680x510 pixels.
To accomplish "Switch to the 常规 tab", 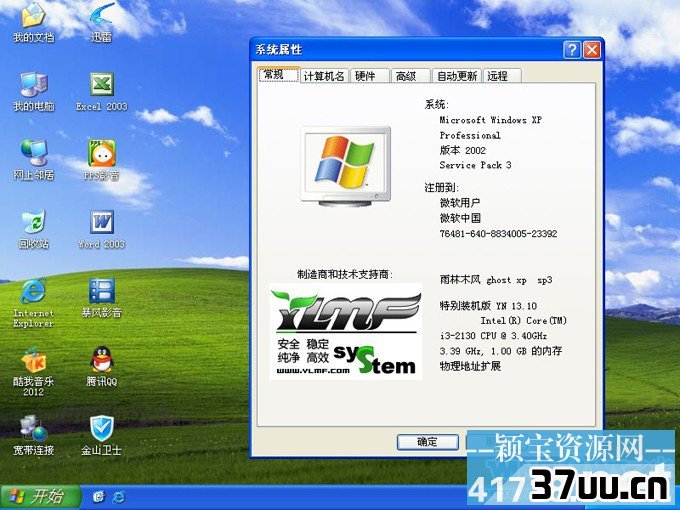I will point(278,75).
